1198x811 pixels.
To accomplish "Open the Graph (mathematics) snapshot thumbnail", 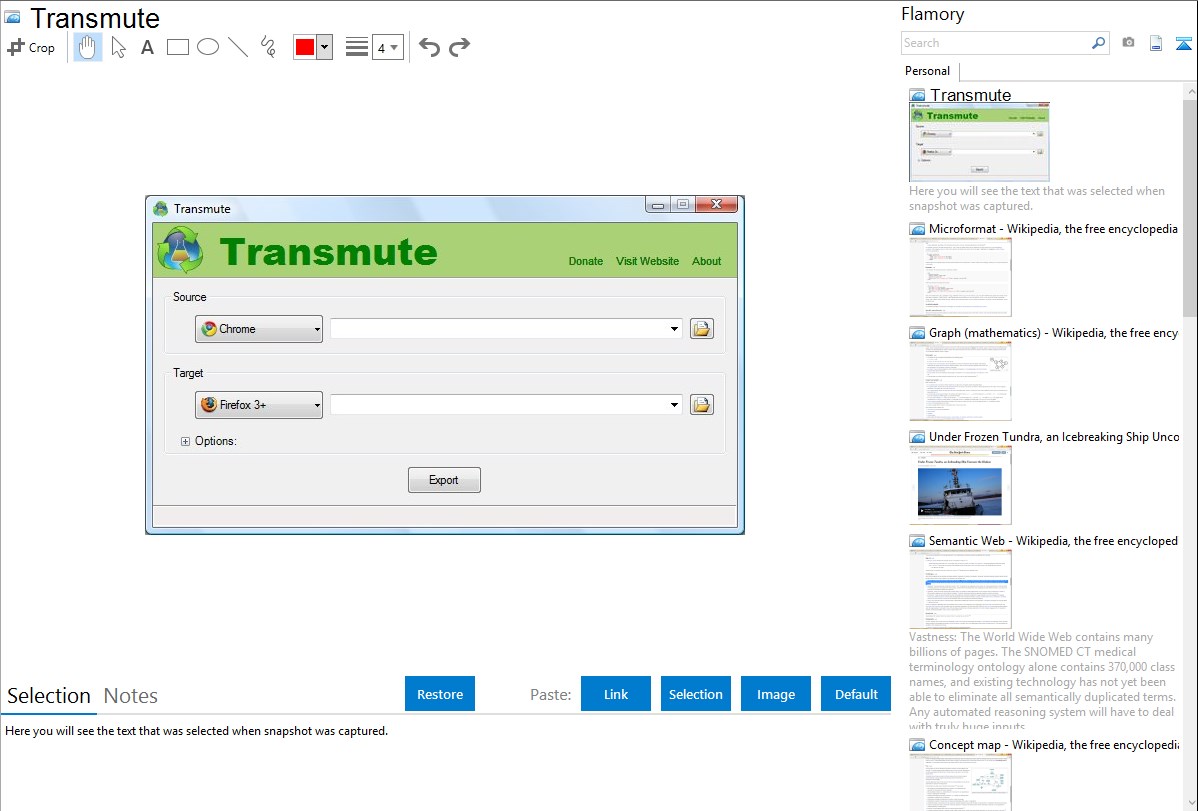I will 960,381.
